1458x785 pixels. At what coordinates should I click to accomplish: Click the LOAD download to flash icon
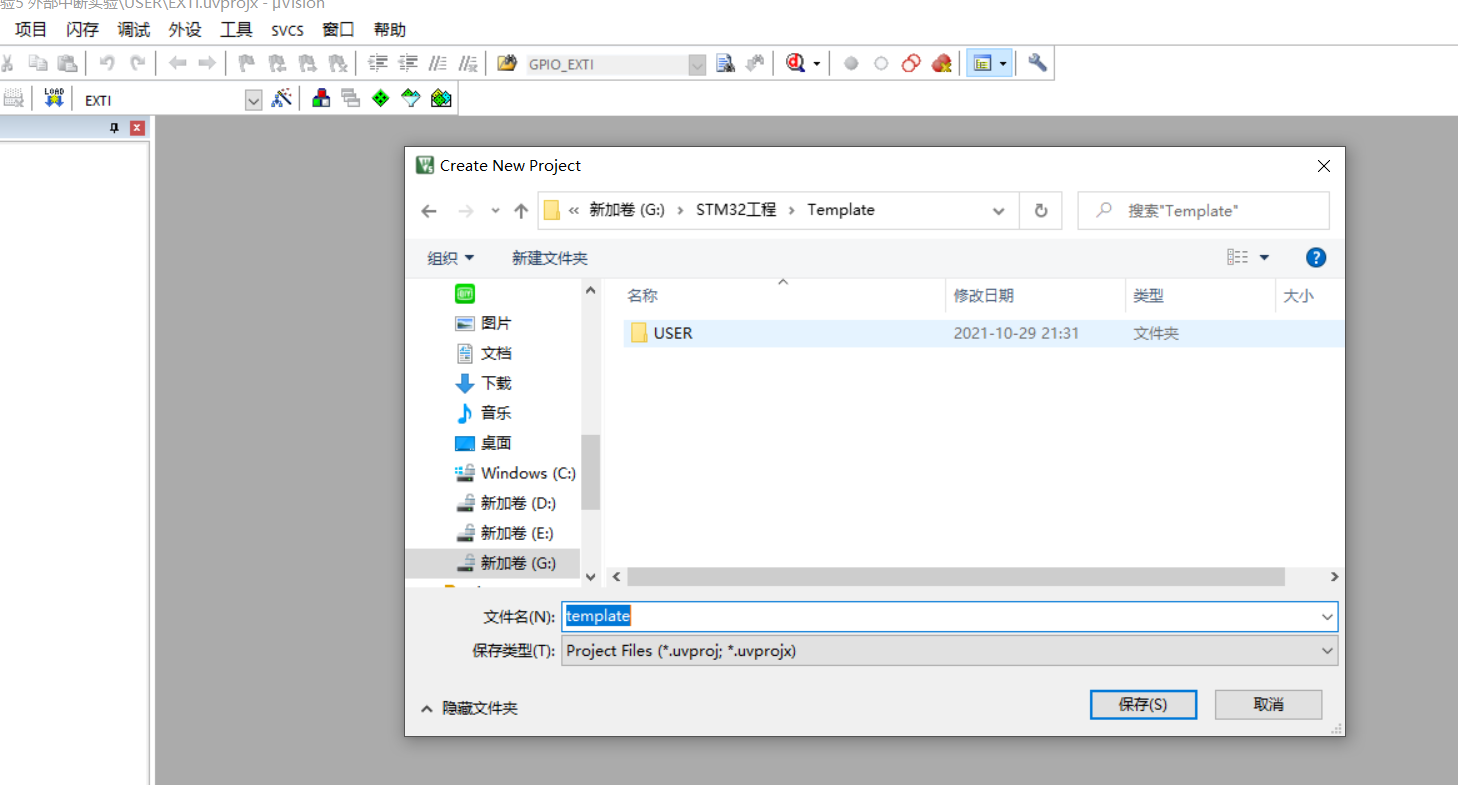[x=54, y=98]
